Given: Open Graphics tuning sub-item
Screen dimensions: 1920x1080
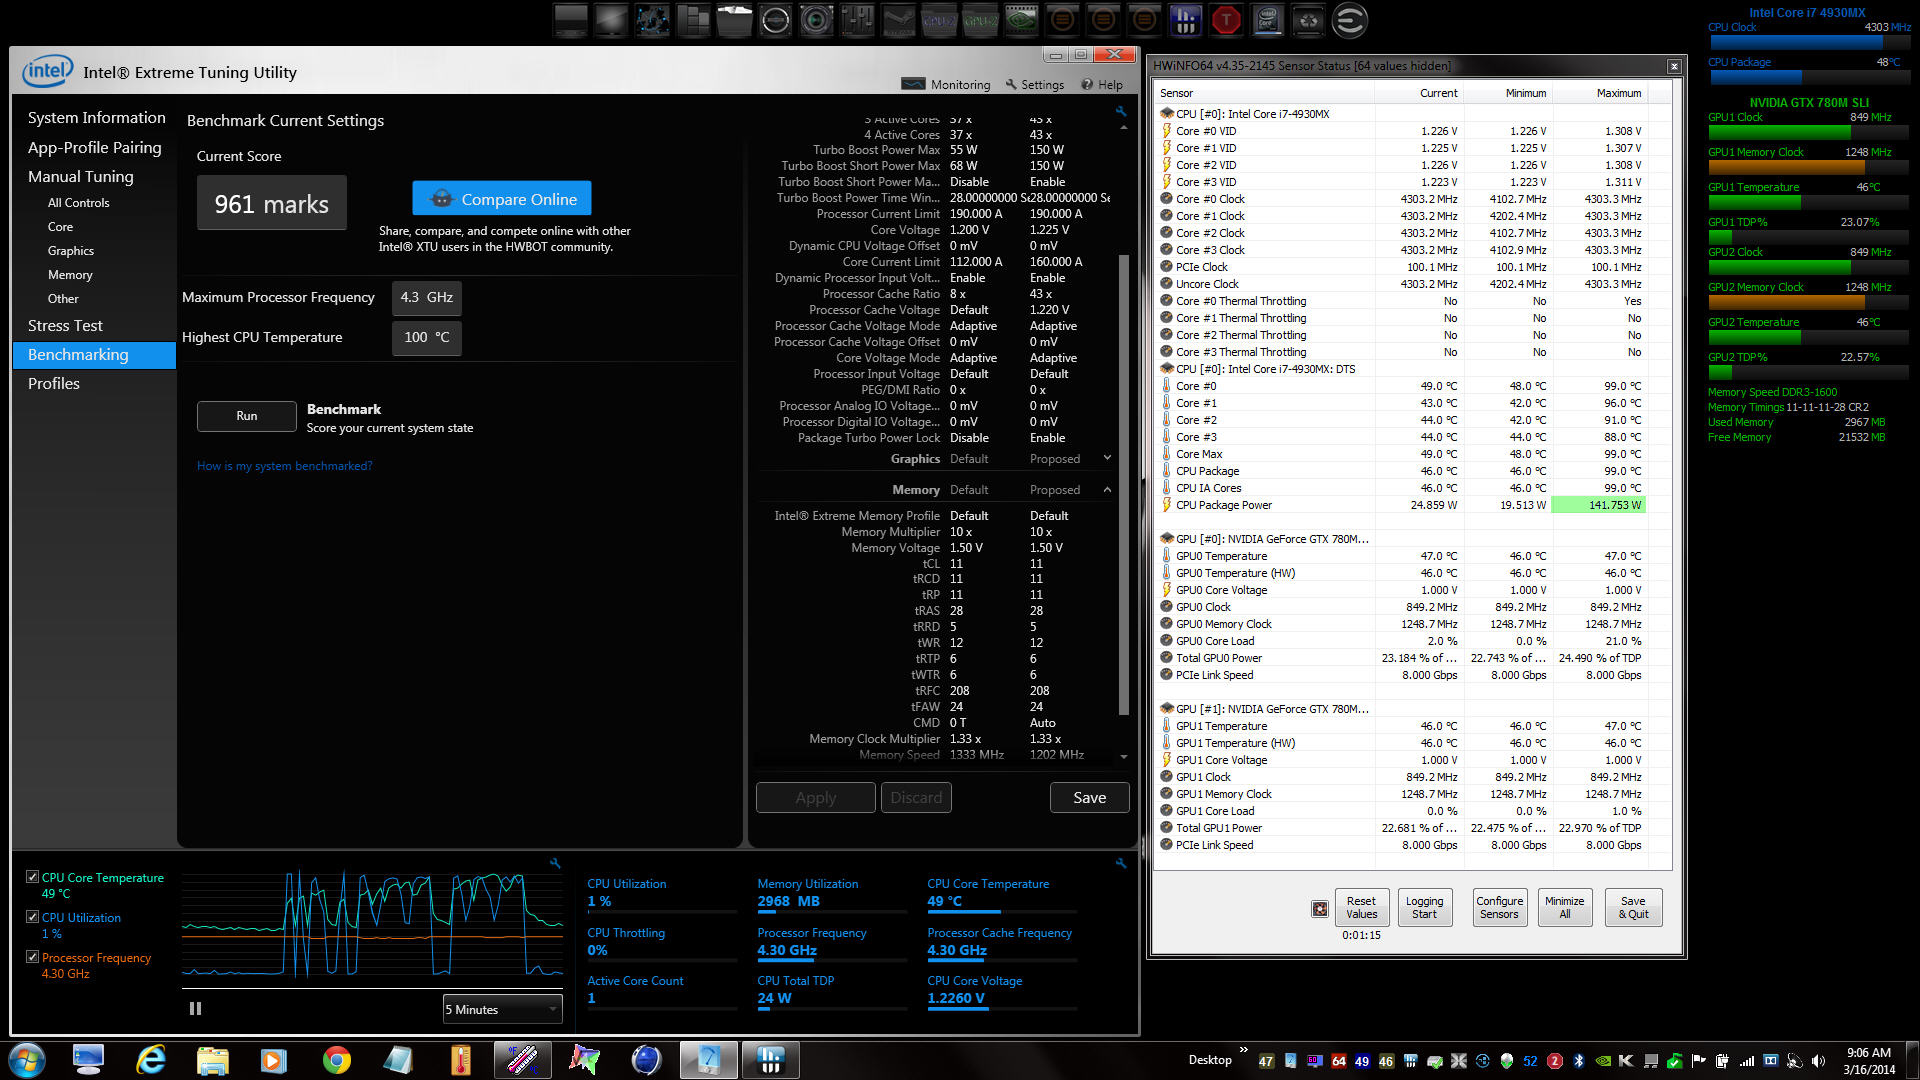Looking at the screenshot, I should click(x=70, y=250).
